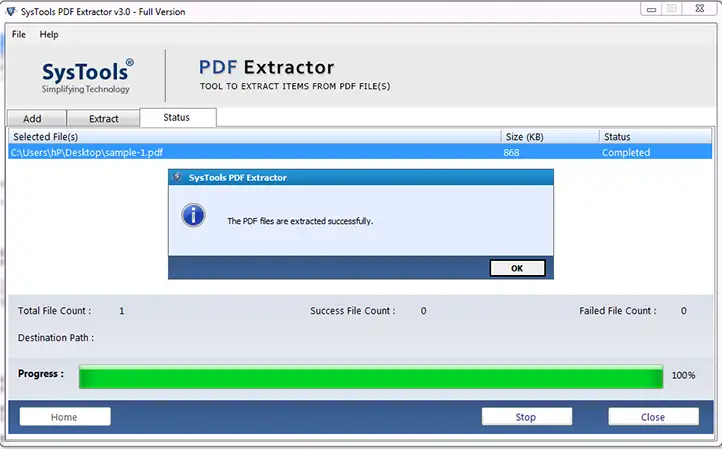Click the Failed File Count label
Viewport: 722px width, 449px height.
617,311
